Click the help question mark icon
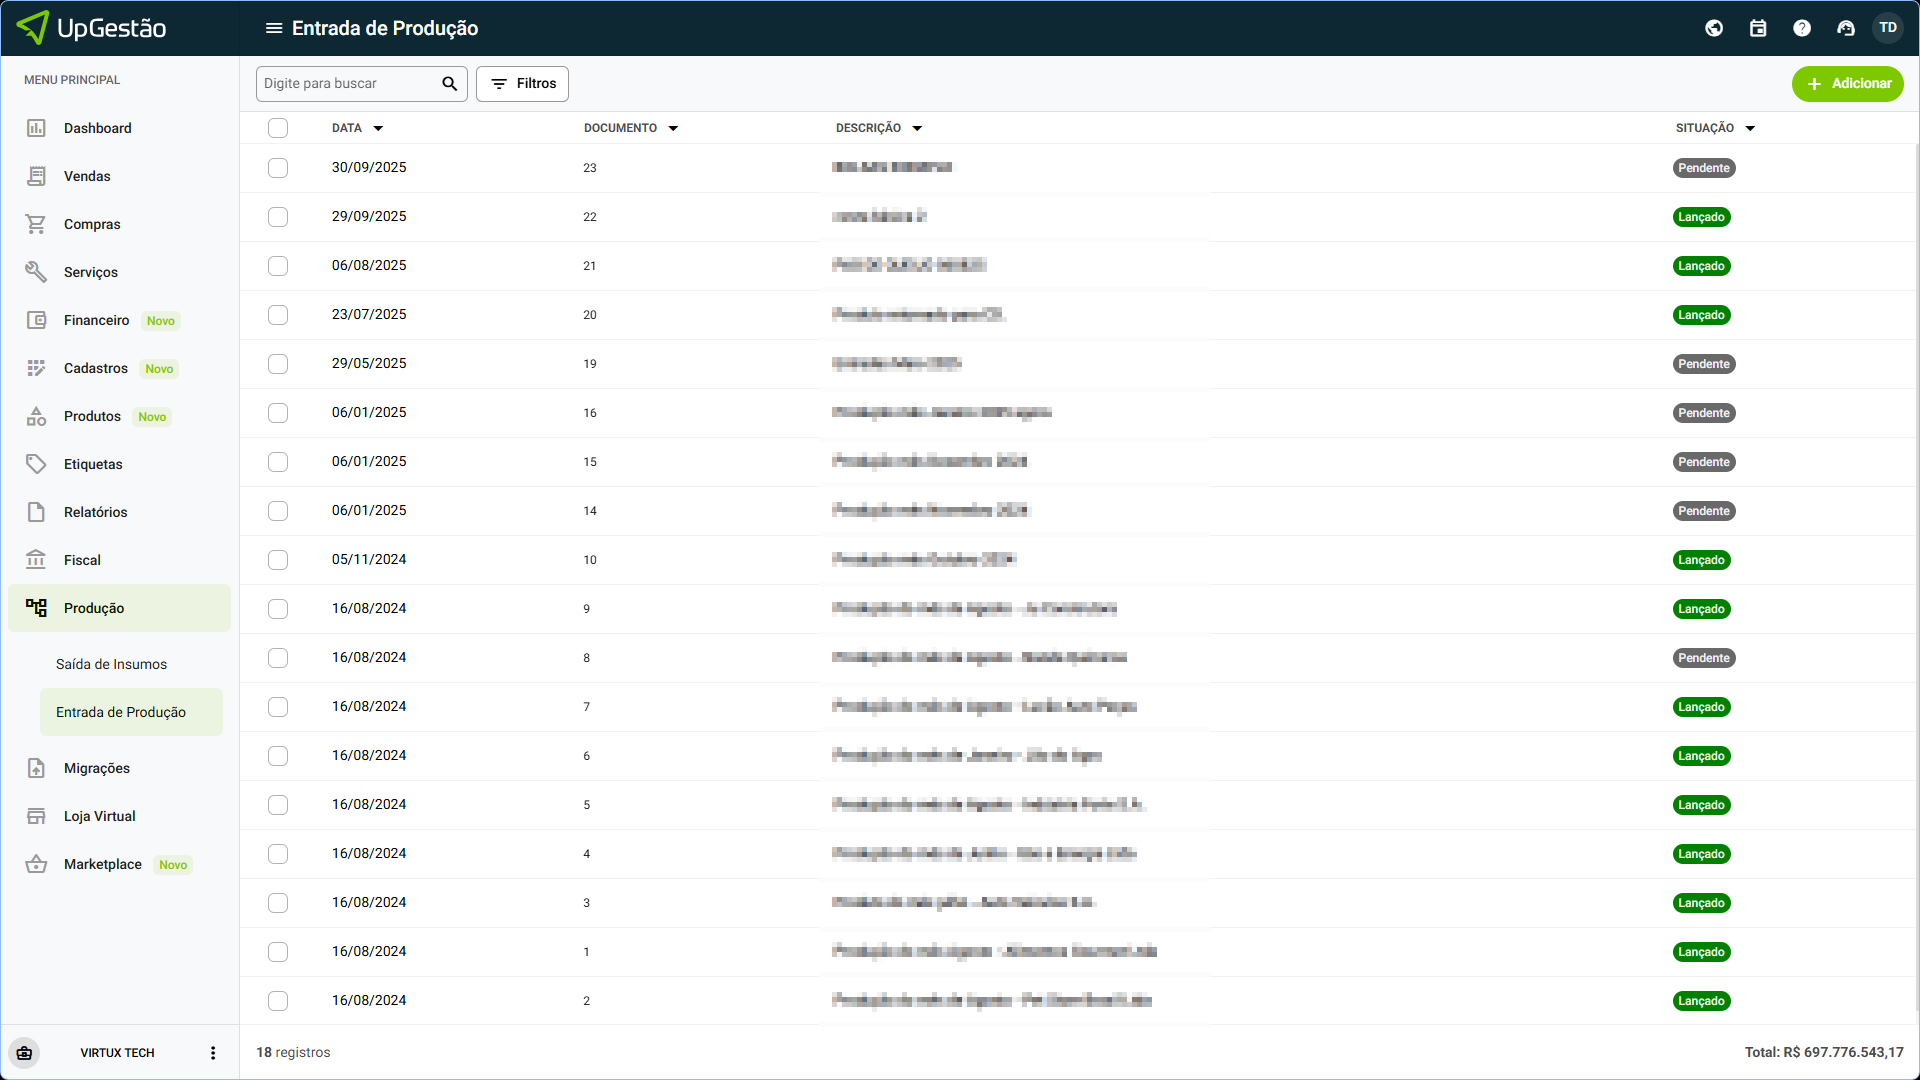The height and width of the screenshot is (1080, 1920). tap(1801, 28)
